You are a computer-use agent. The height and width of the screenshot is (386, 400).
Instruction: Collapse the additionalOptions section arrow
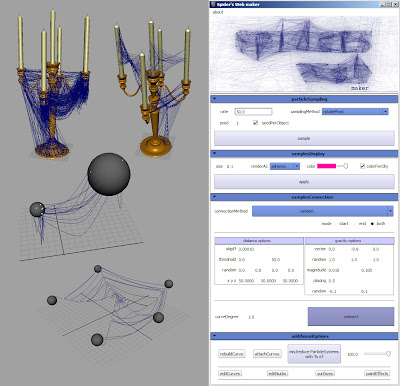point(214,336)
